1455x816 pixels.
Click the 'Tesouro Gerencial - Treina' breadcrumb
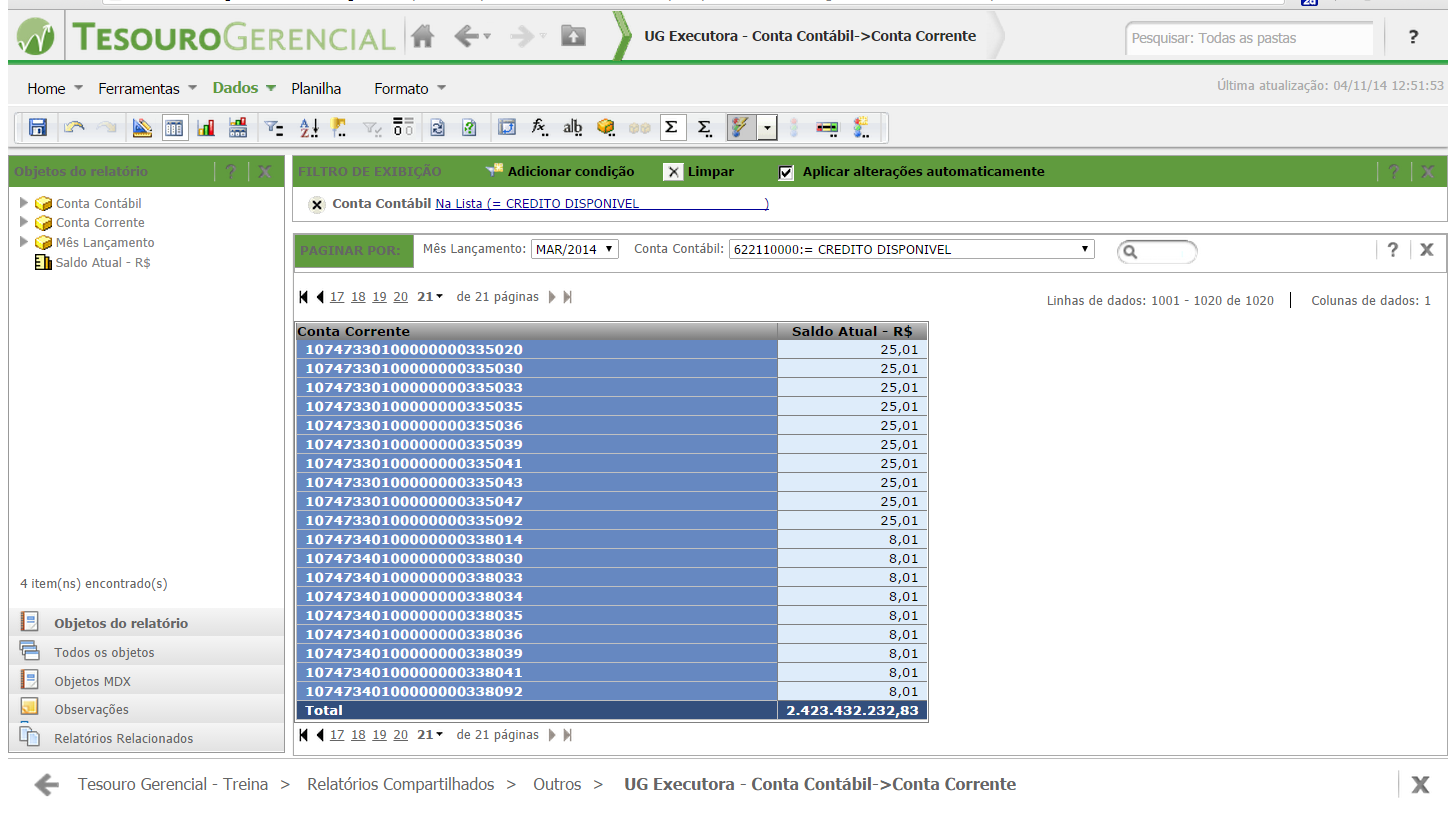(x=173, y=784)
